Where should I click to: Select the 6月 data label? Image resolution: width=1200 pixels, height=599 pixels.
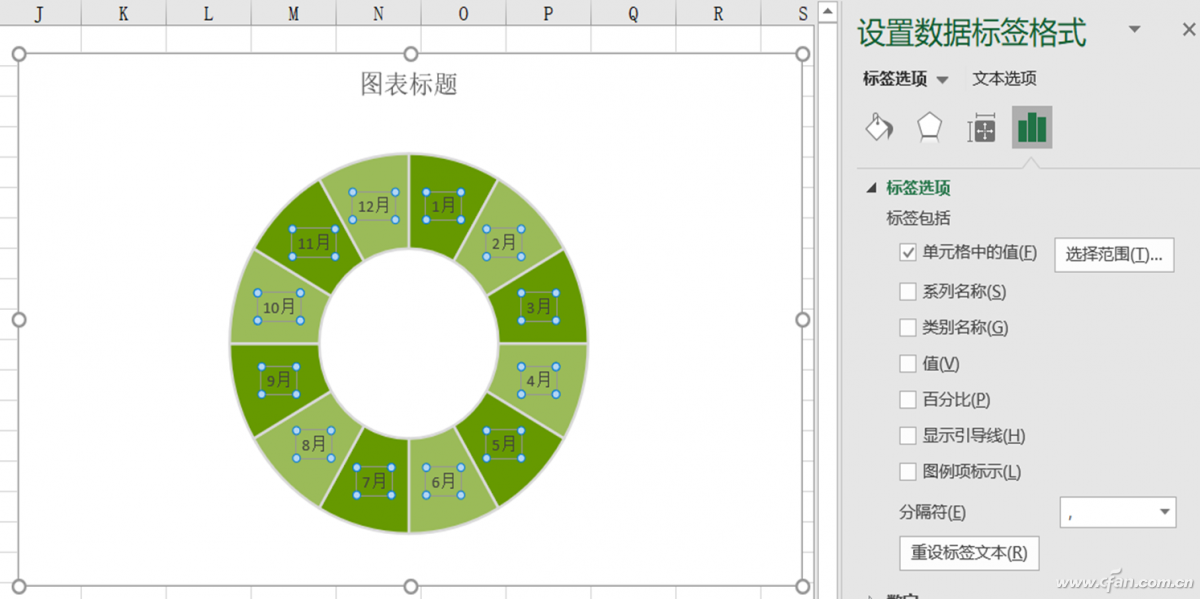[x=442, y=481]
